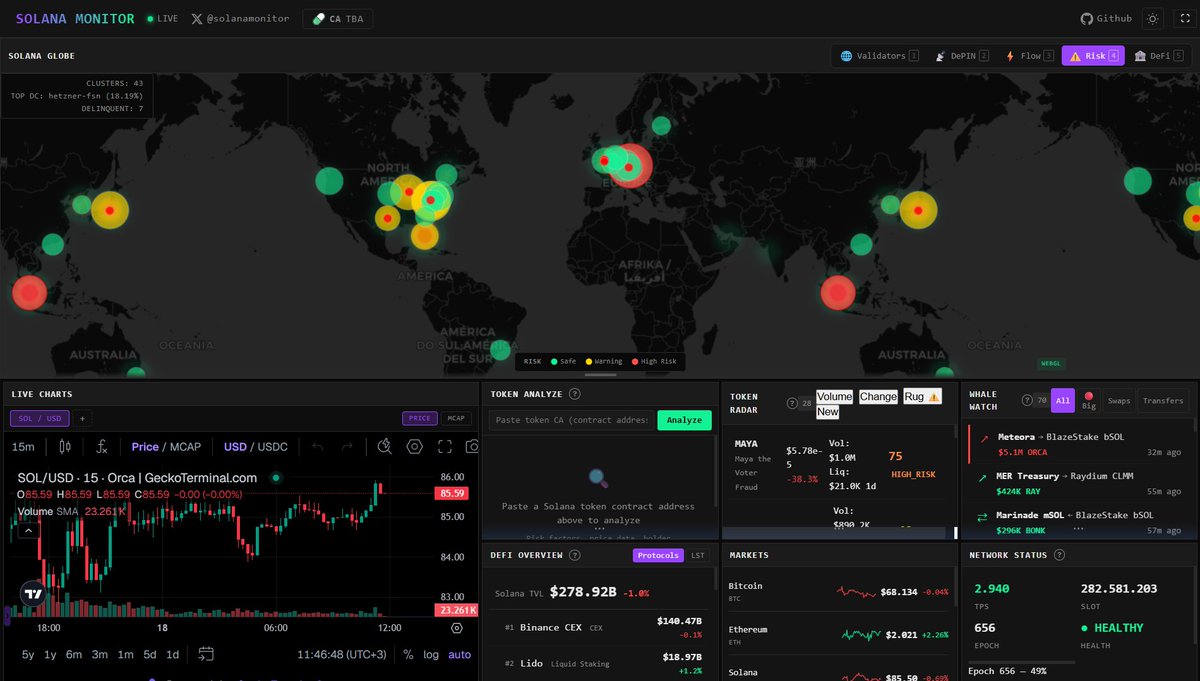Toggle log scale on chart

431,655
